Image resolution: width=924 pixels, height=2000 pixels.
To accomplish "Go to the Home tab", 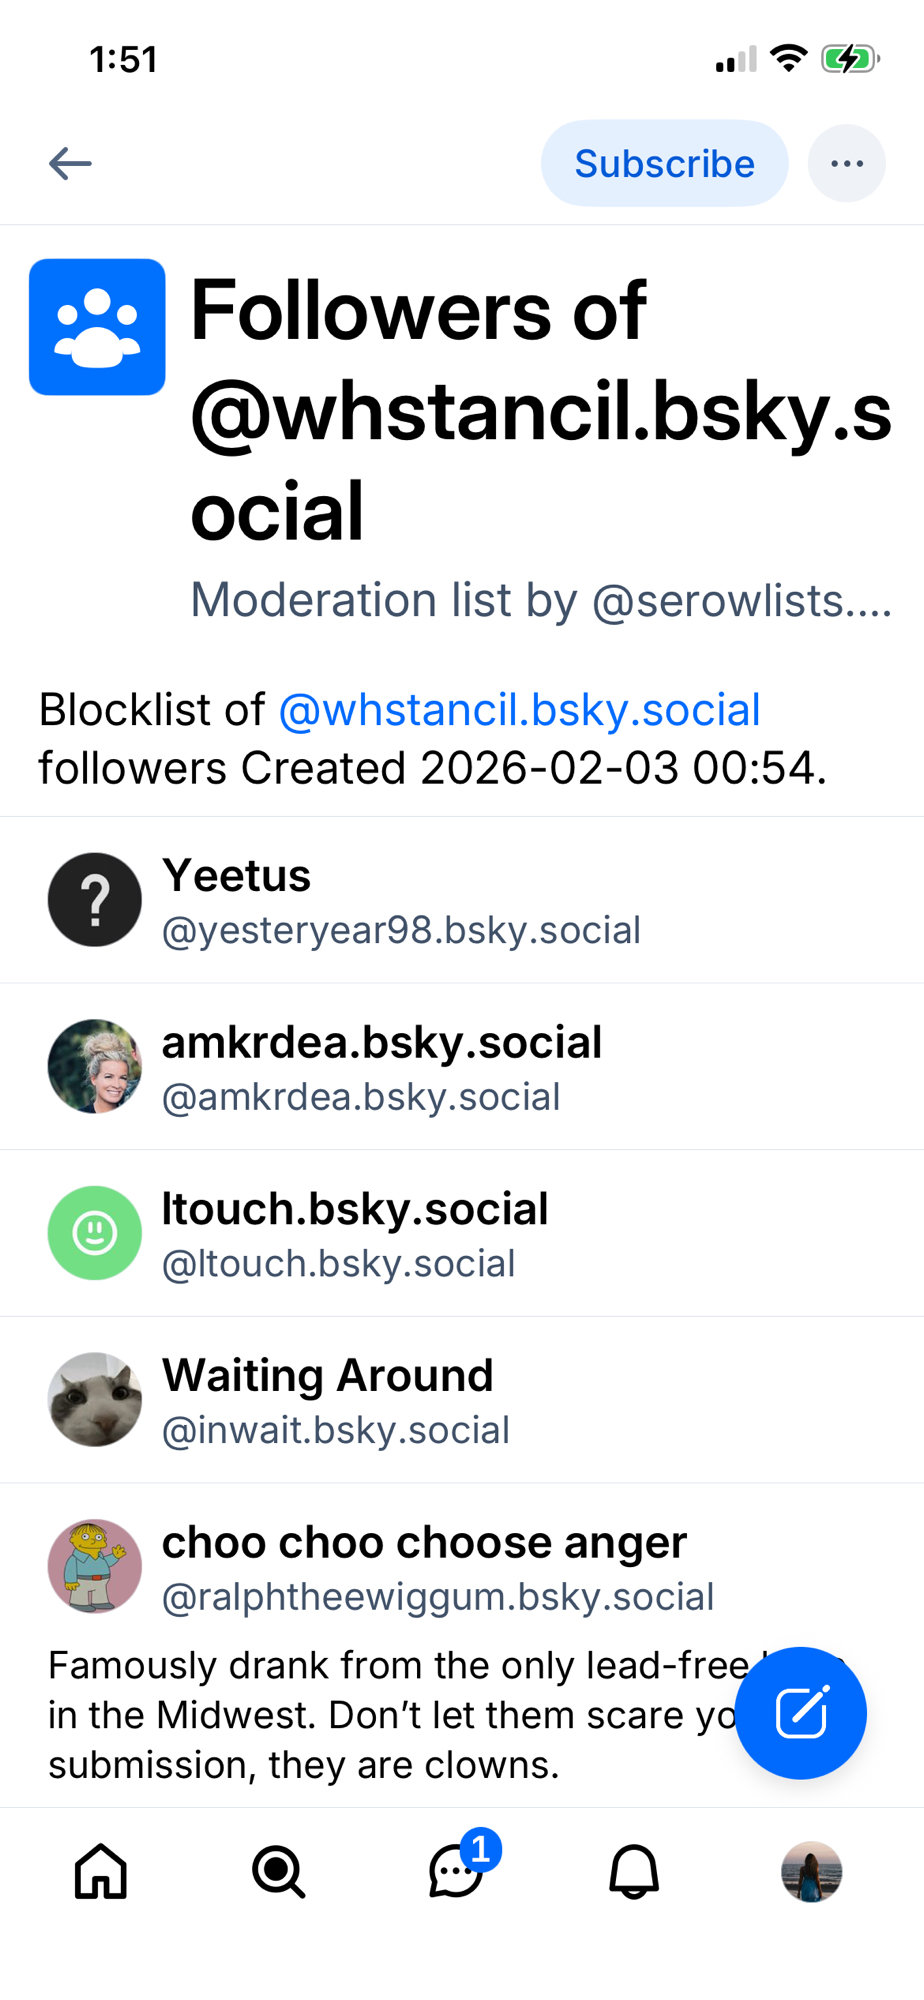I will pyautogui.click(x=101, y=1871).
